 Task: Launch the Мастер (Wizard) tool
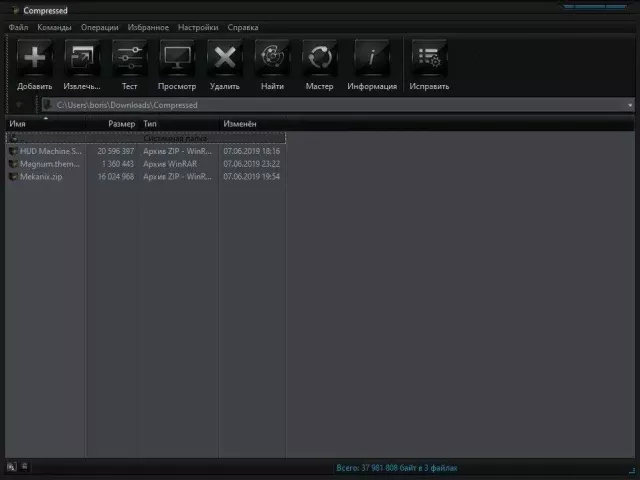coord(320,59)
